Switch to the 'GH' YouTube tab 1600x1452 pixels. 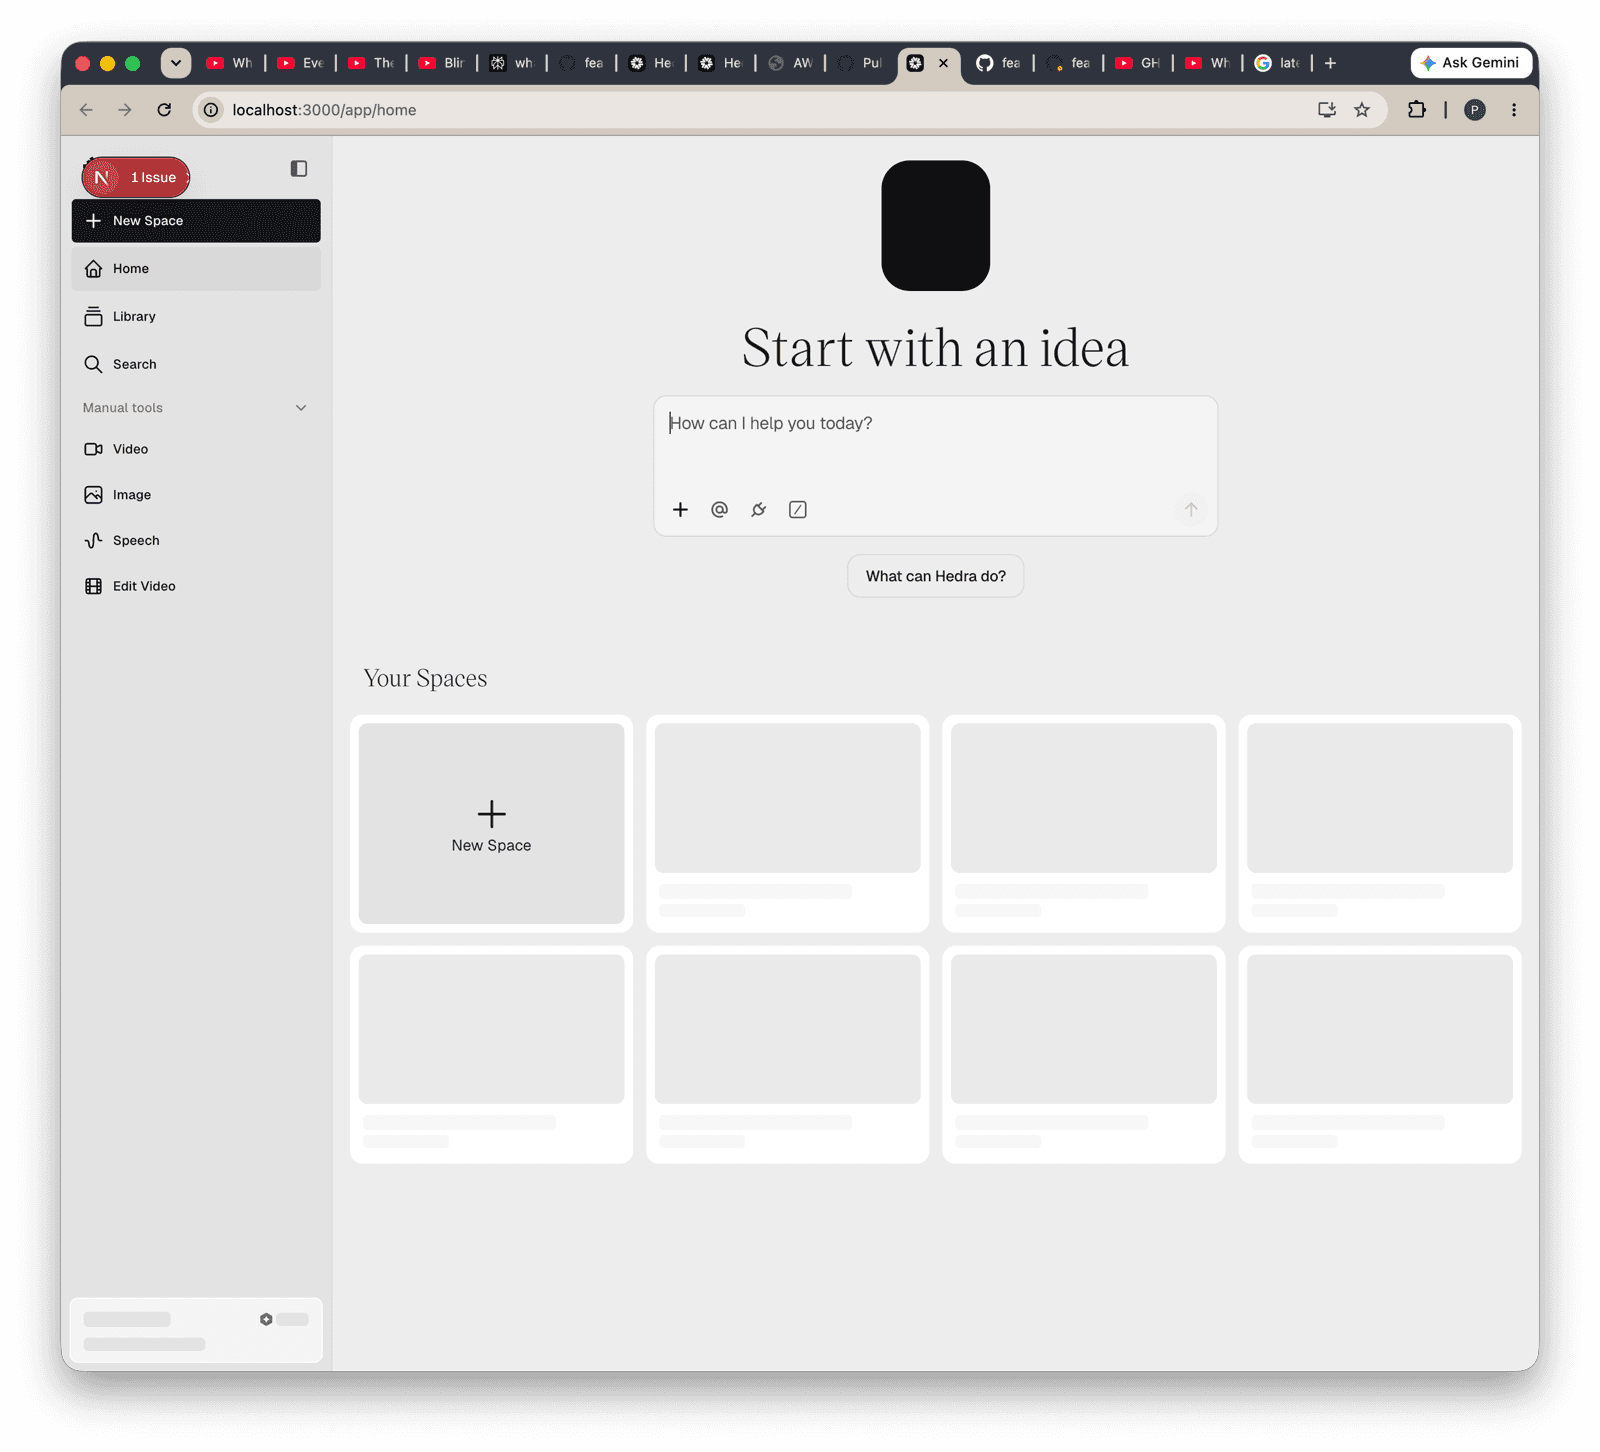(1137, 63)
